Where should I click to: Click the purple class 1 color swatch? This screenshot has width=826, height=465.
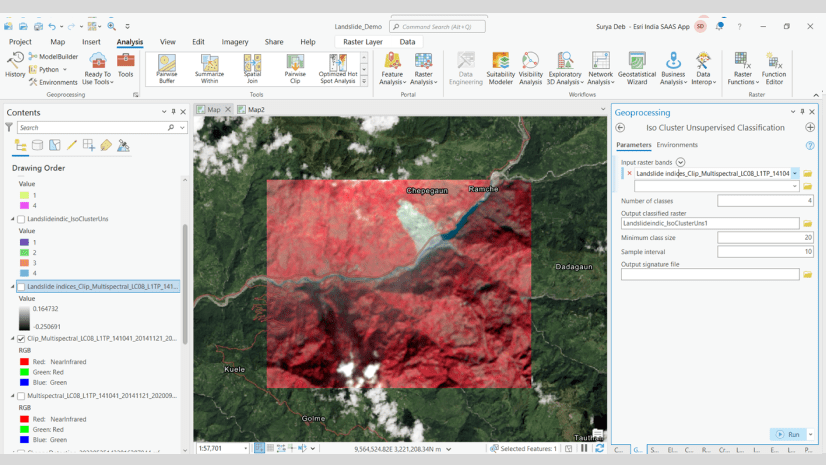tap(24, 242)
